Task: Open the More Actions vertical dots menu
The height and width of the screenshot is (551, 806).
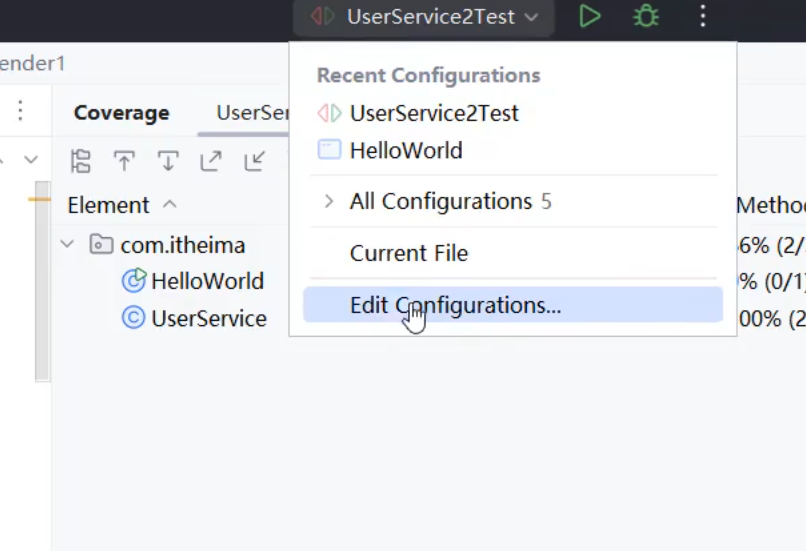Action: [703, 16]
